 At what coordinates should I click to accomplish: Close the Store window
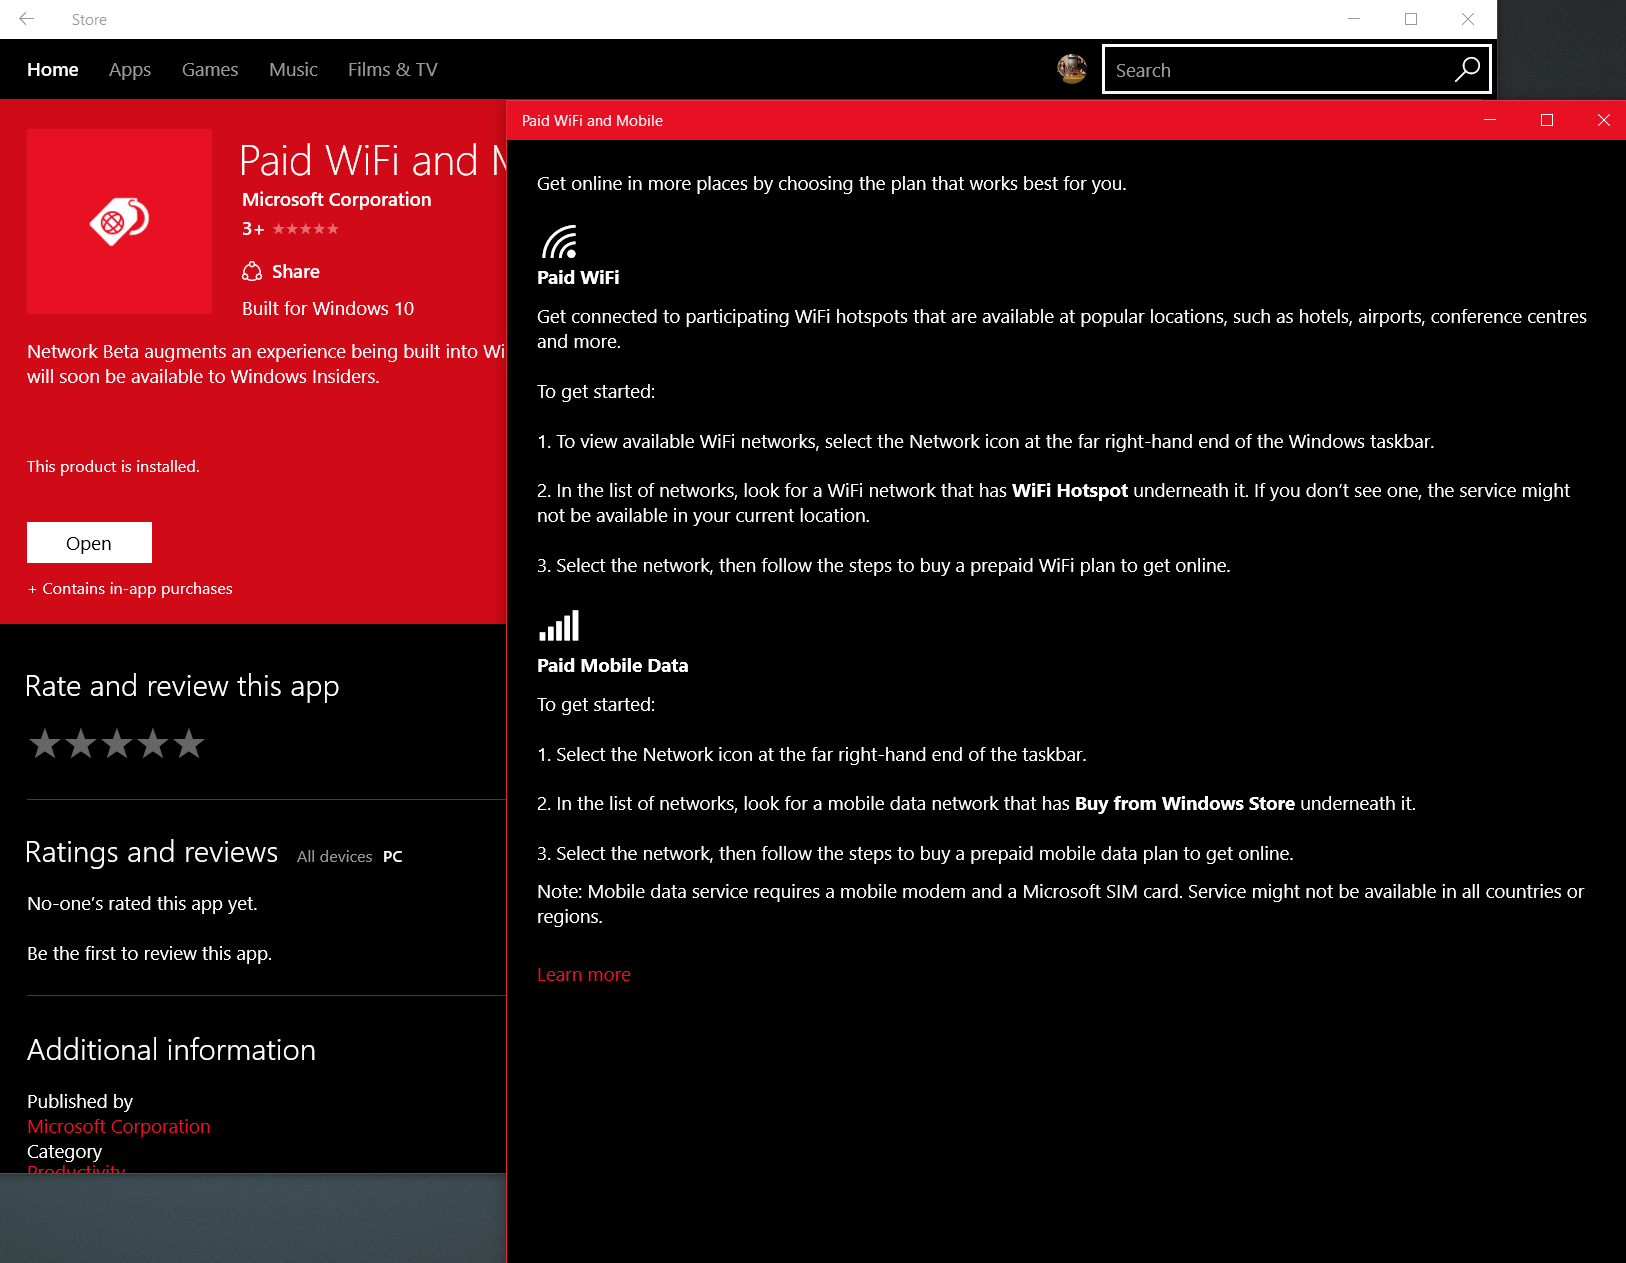coord(1468,19)
